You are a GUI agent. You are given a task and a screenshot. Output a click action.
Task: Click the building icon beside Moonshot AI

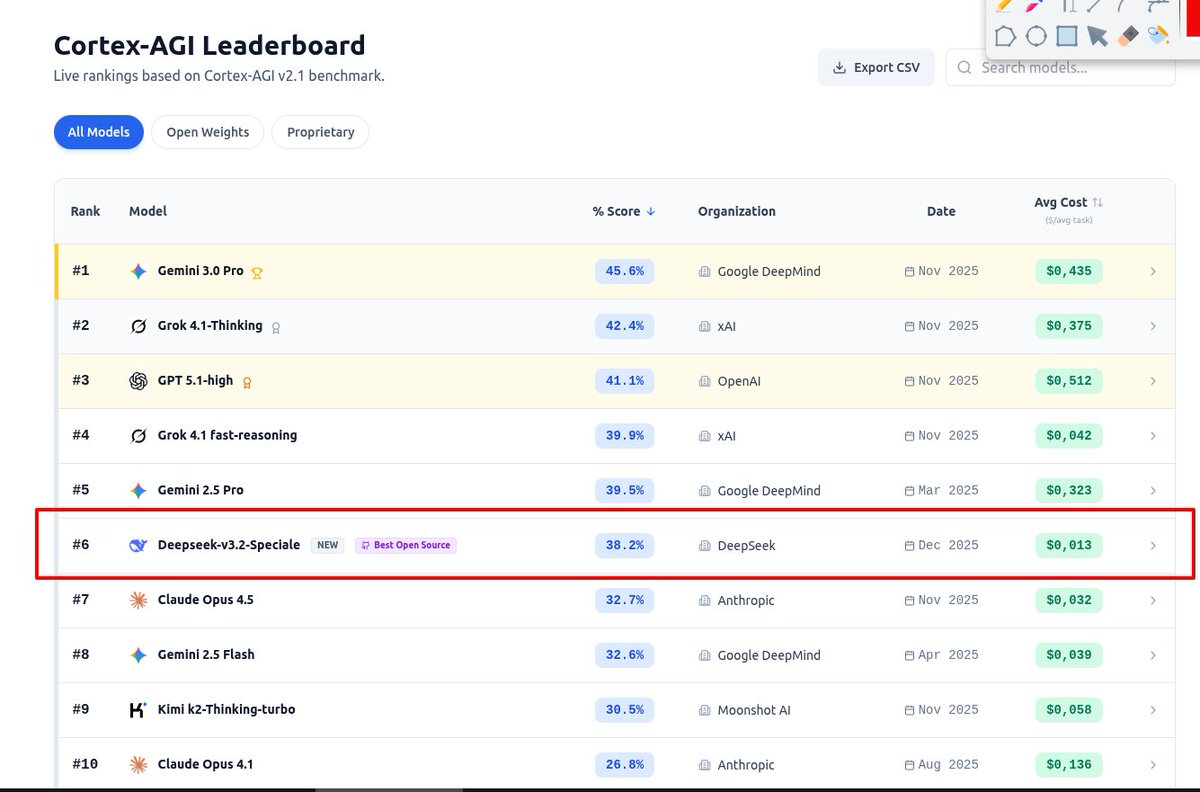(705, 710)
